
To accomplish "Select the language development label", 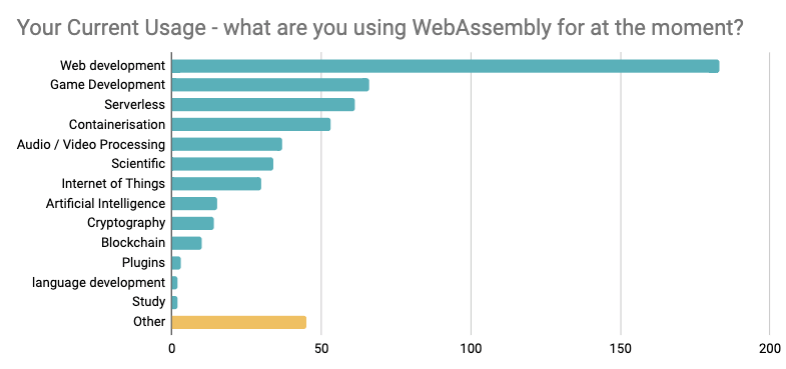I will point(99,283).
